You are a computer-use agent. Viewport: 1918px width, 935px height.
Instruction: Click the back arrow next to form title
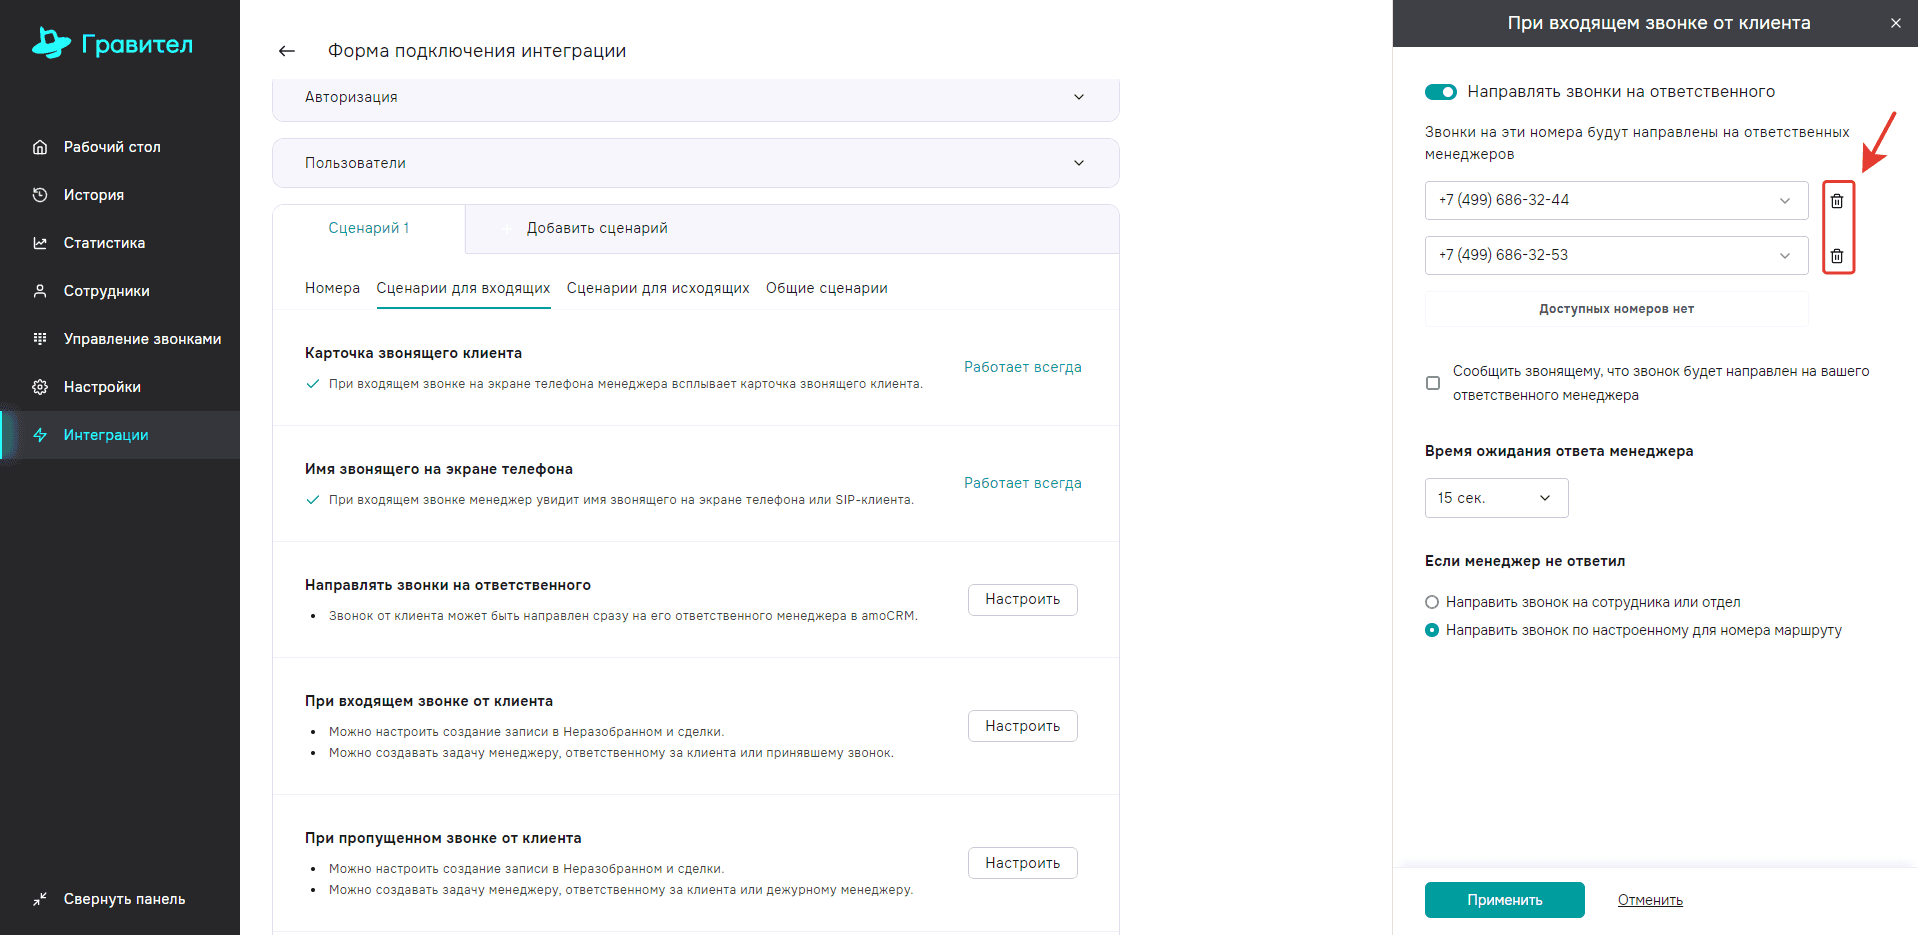point(287,51)
